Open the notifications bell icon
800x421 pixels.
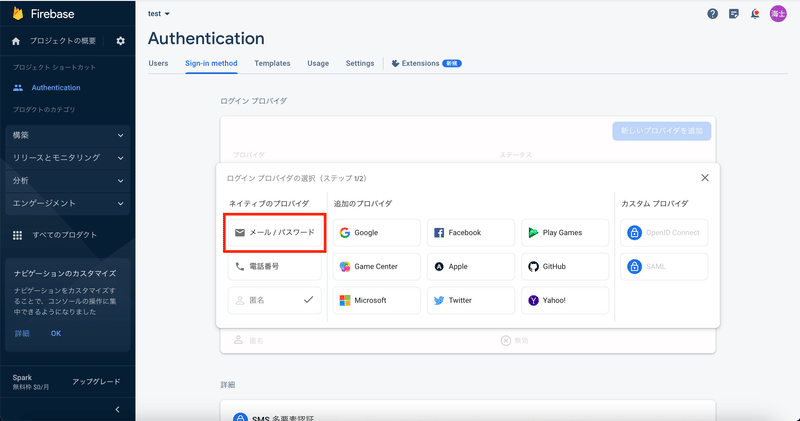(755, 14)
